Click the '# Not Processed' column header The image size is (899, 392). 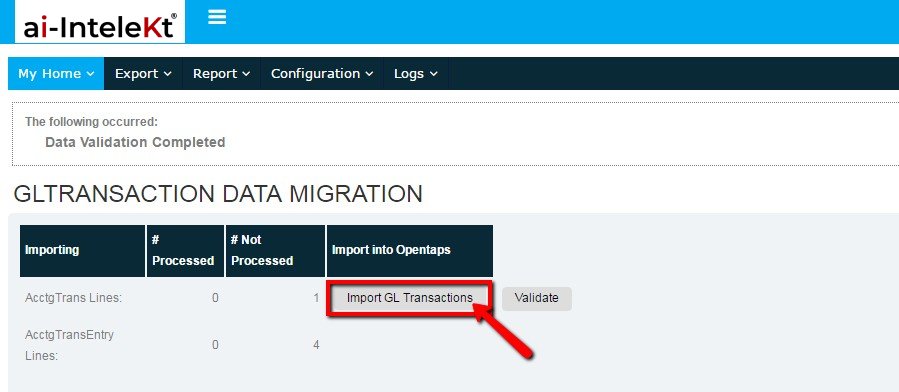point(275,250)
